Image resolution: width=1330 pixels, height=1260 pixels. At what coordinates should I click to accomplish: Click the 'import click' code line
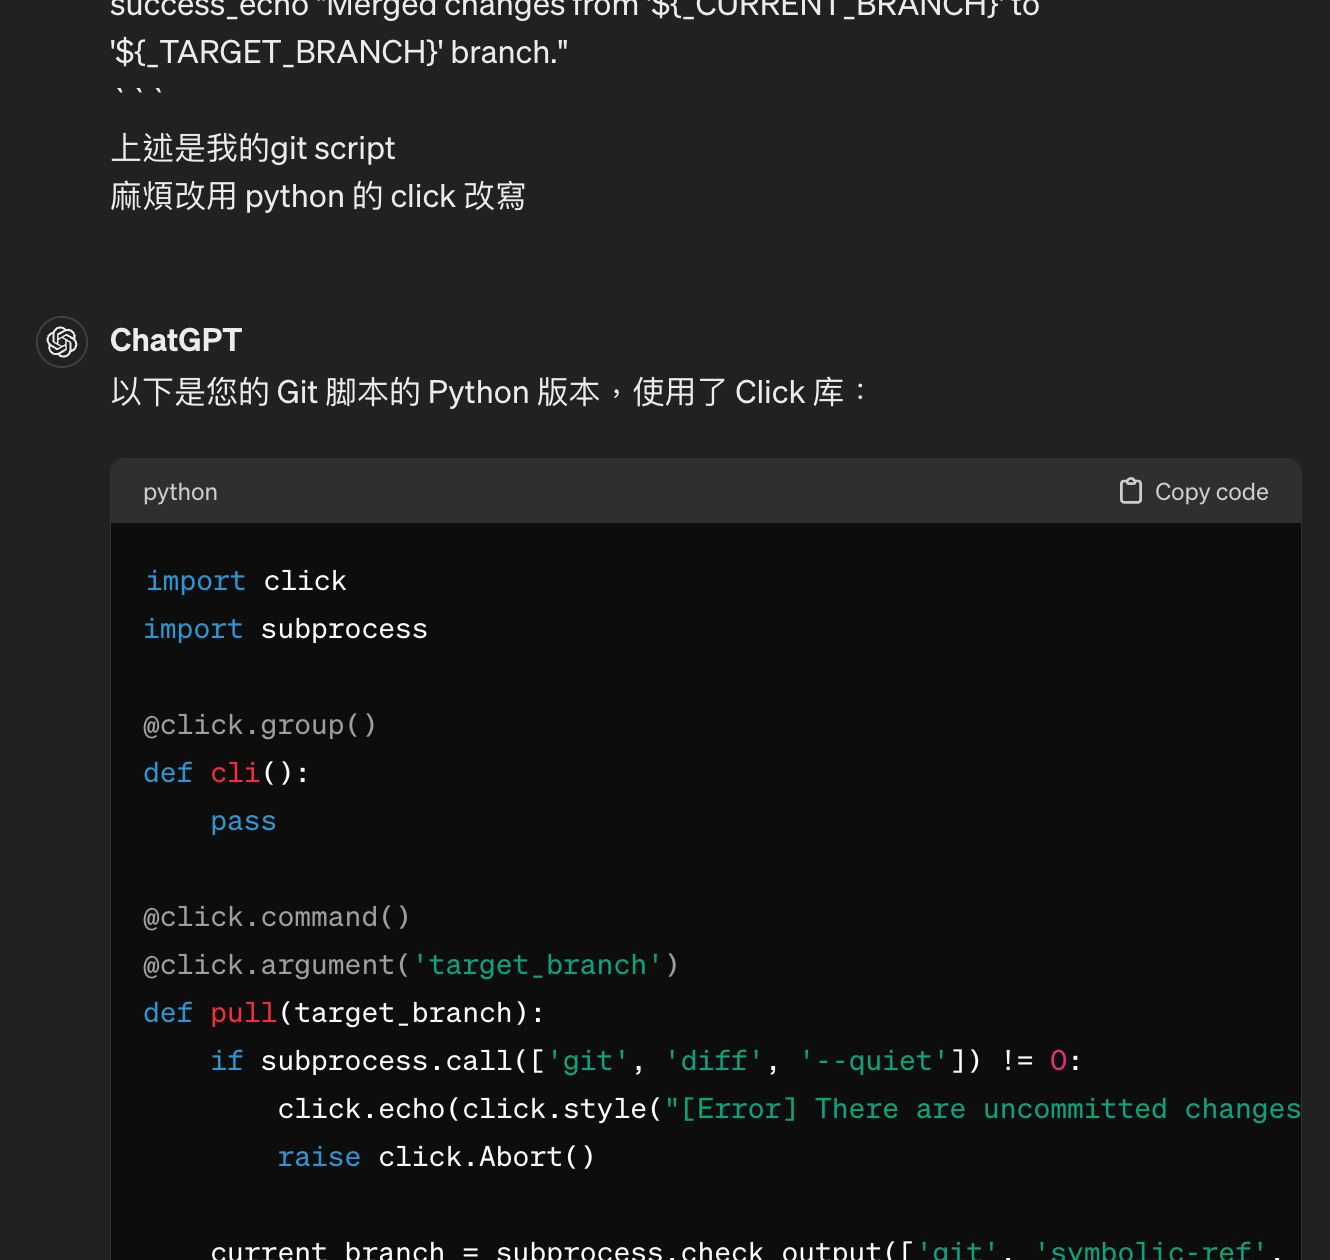coord(246,581)
